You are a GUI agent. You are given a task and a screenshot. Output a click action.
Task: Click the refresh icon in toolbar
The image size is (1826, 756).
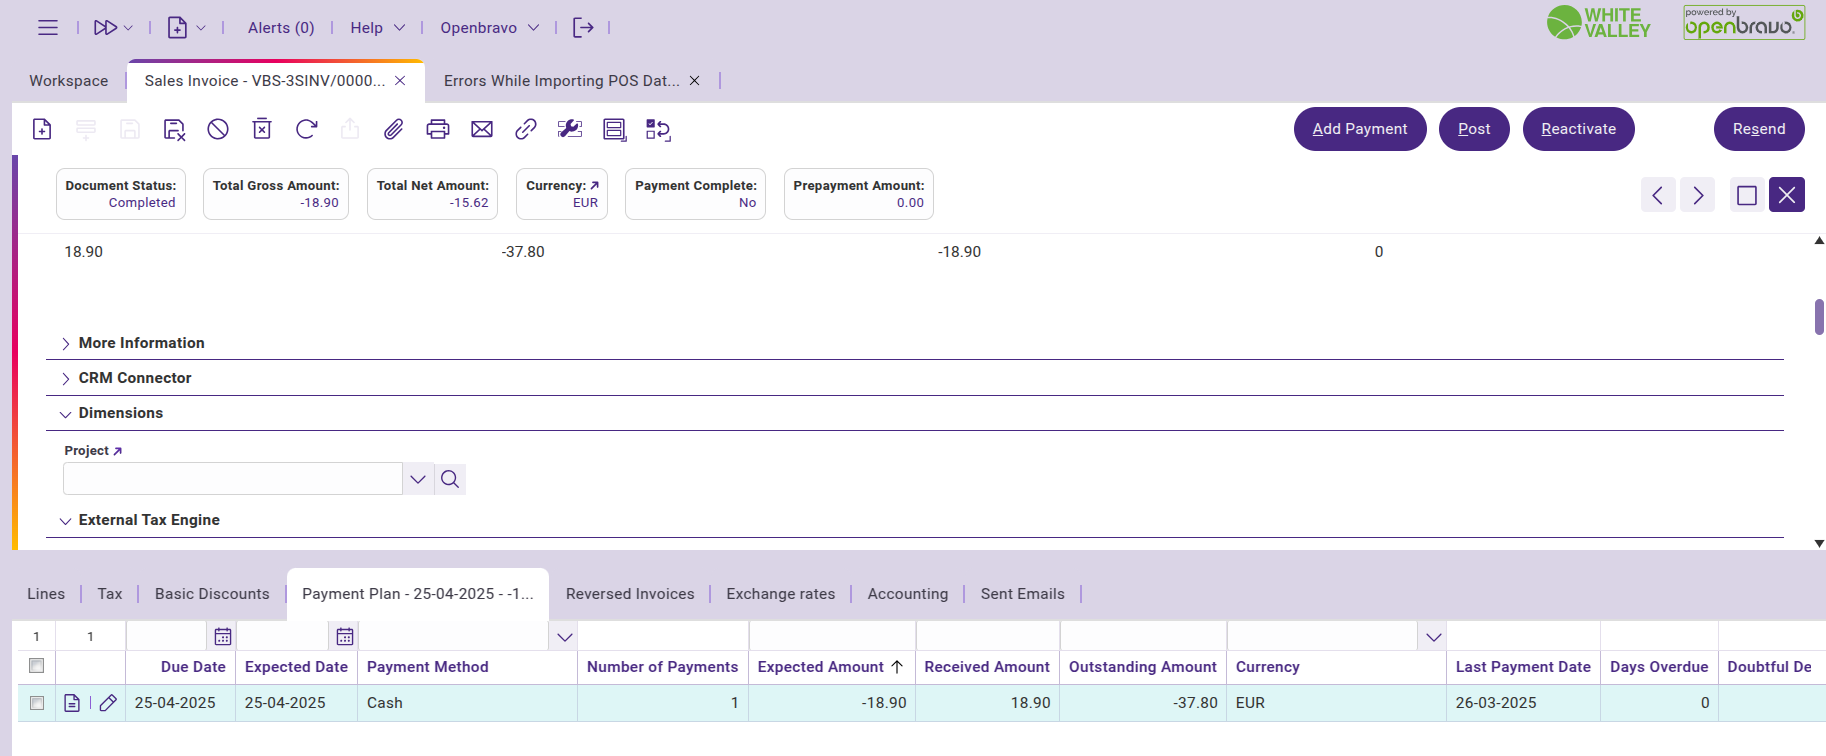point(306,129)
